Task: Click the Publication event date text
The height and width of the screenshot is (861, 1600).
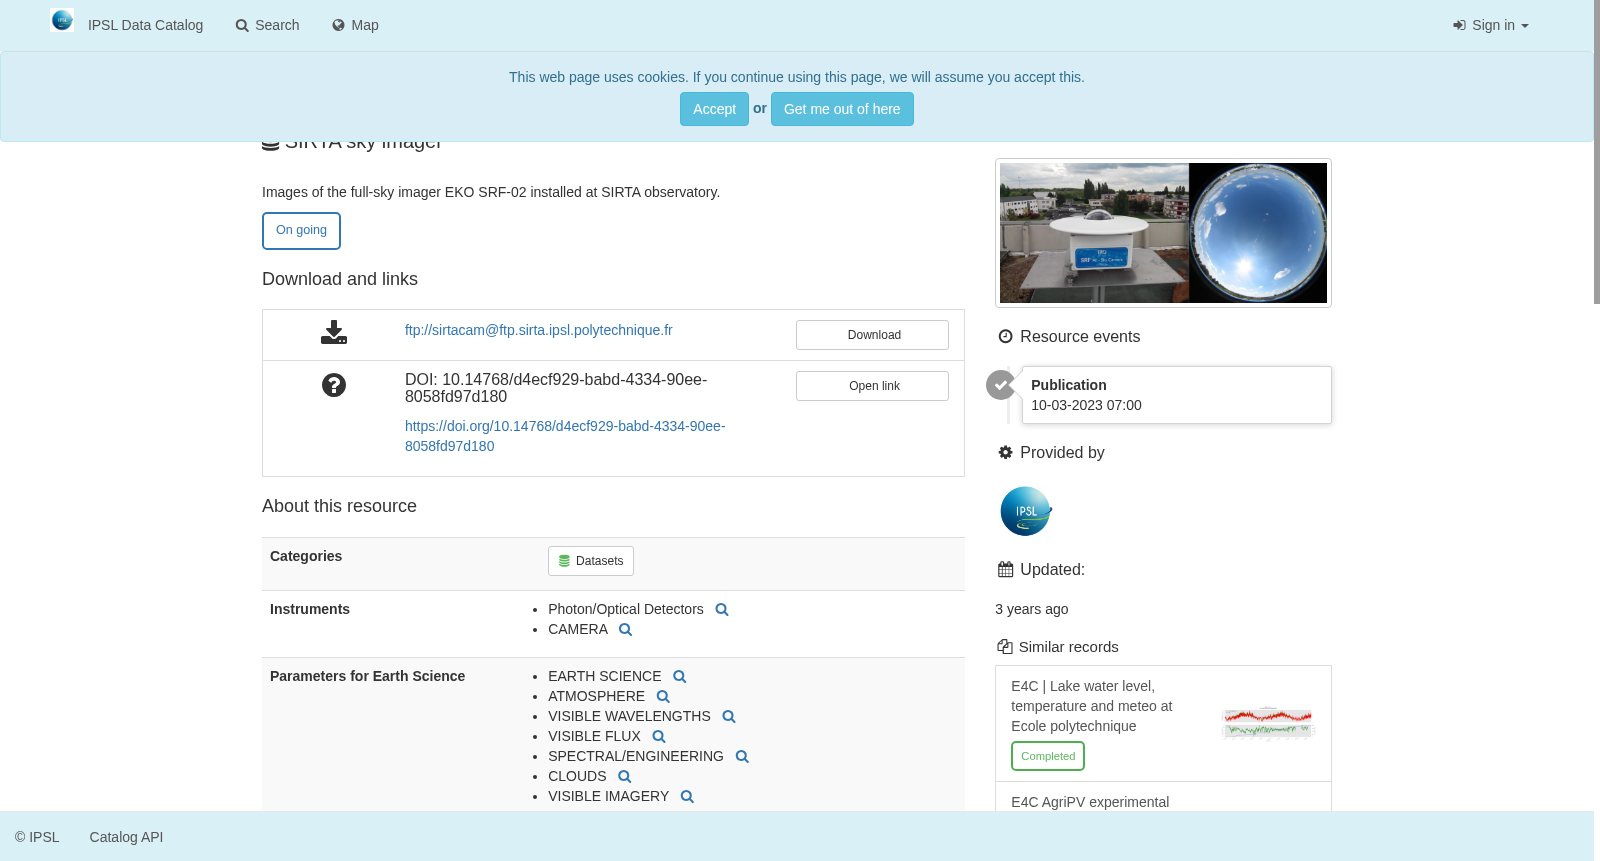Action: click(1086, 405)
